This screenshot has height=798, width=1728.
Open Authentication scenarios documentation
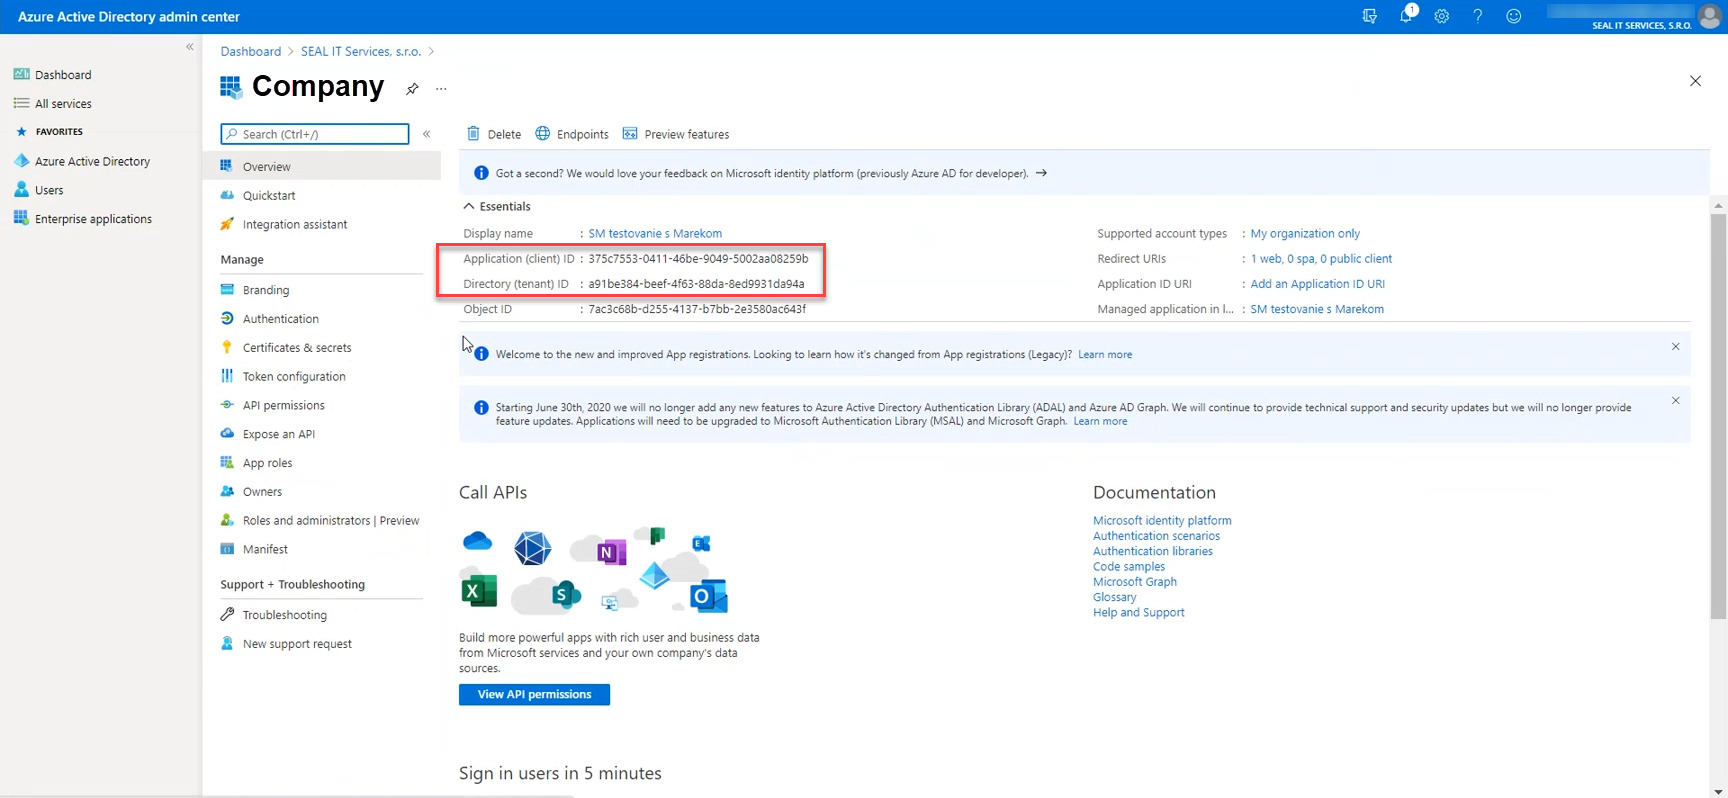(x=1156, y=536)
